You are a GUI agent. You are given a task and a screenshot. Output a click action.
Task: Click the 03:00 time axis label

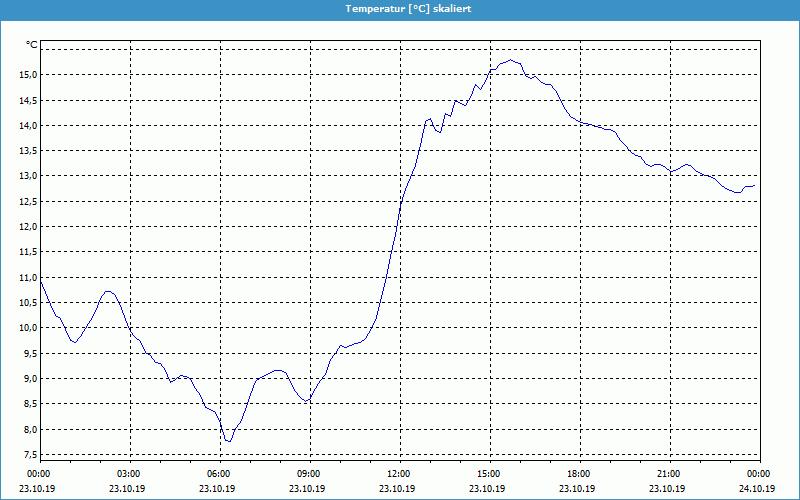[129, 474]
